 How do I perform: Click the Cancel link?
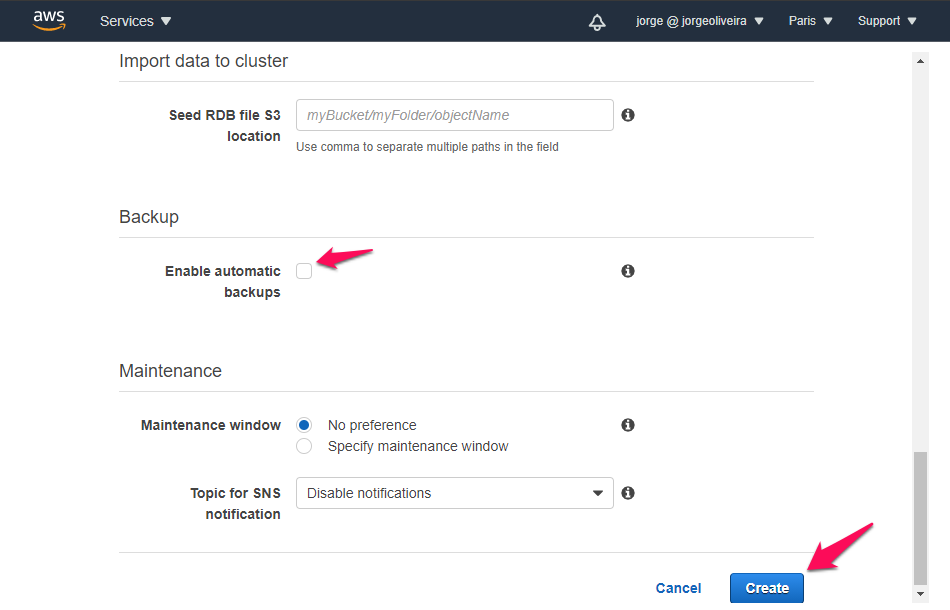click(678, 588)
